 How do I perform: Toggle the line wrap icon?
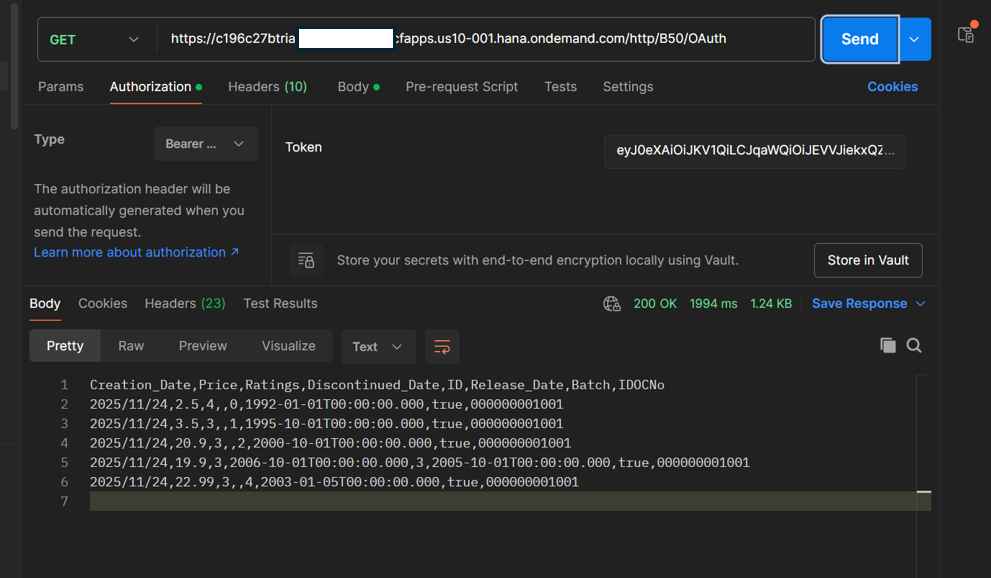point(442,347)
